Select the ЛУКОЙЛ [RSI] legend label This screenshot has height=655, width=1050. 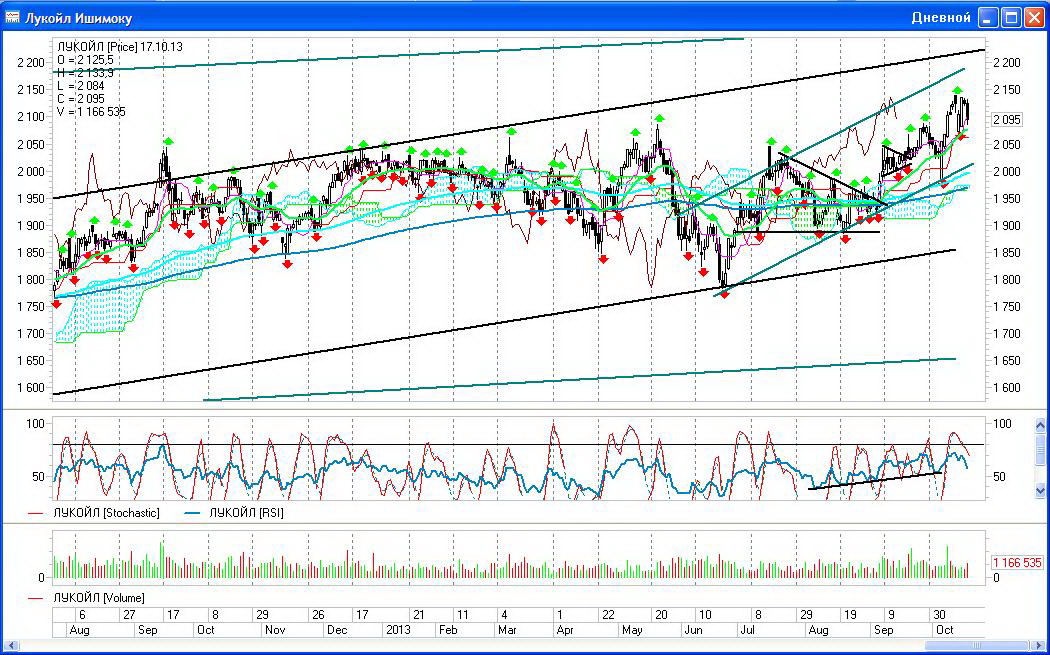coord(246,513)
